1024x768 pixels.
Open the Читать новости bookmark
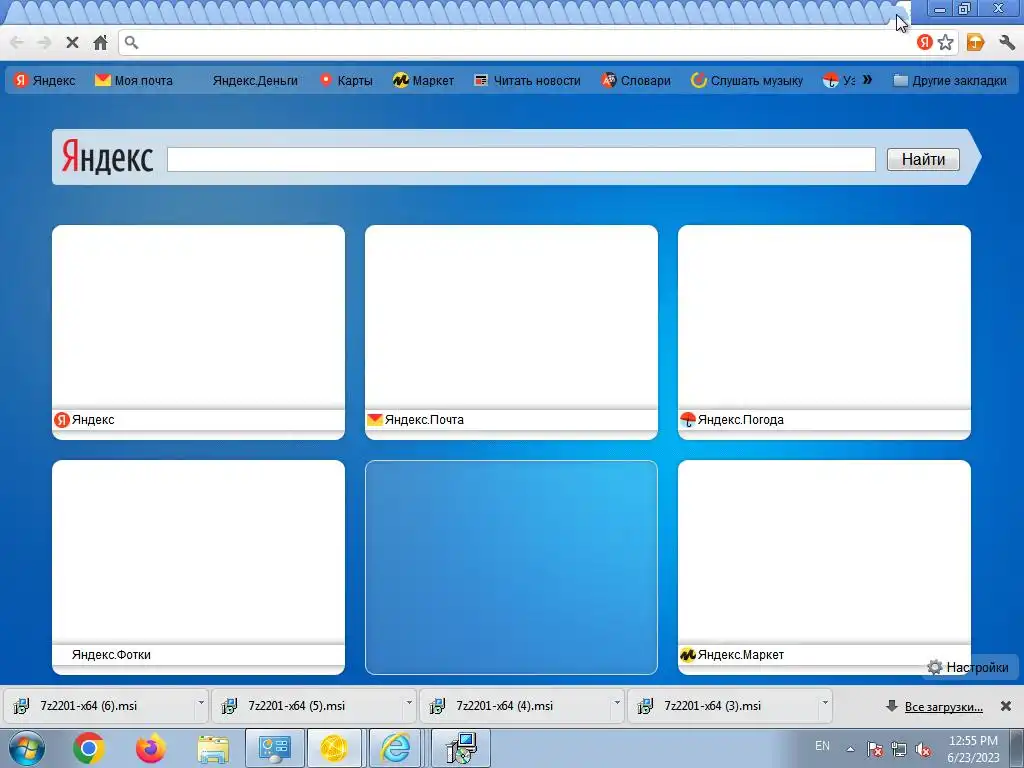528,80
